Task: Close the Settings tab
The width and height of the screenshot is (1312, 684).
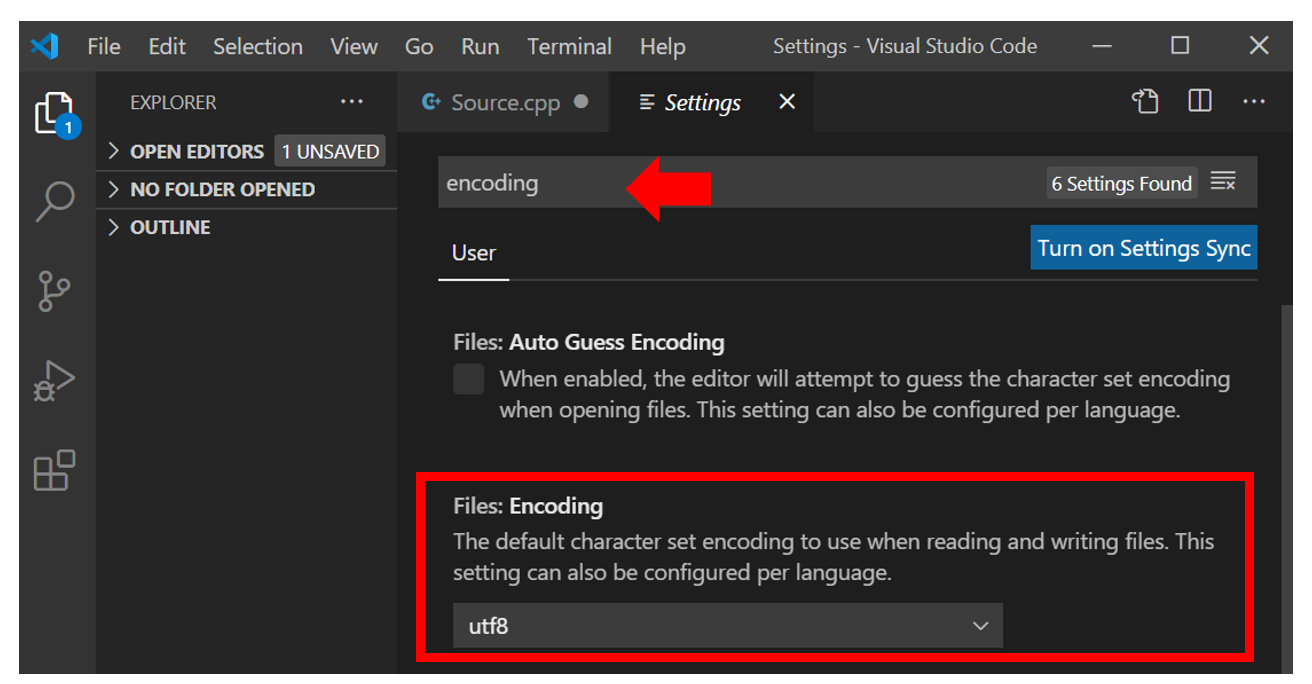Action: [x=787, y=102]
